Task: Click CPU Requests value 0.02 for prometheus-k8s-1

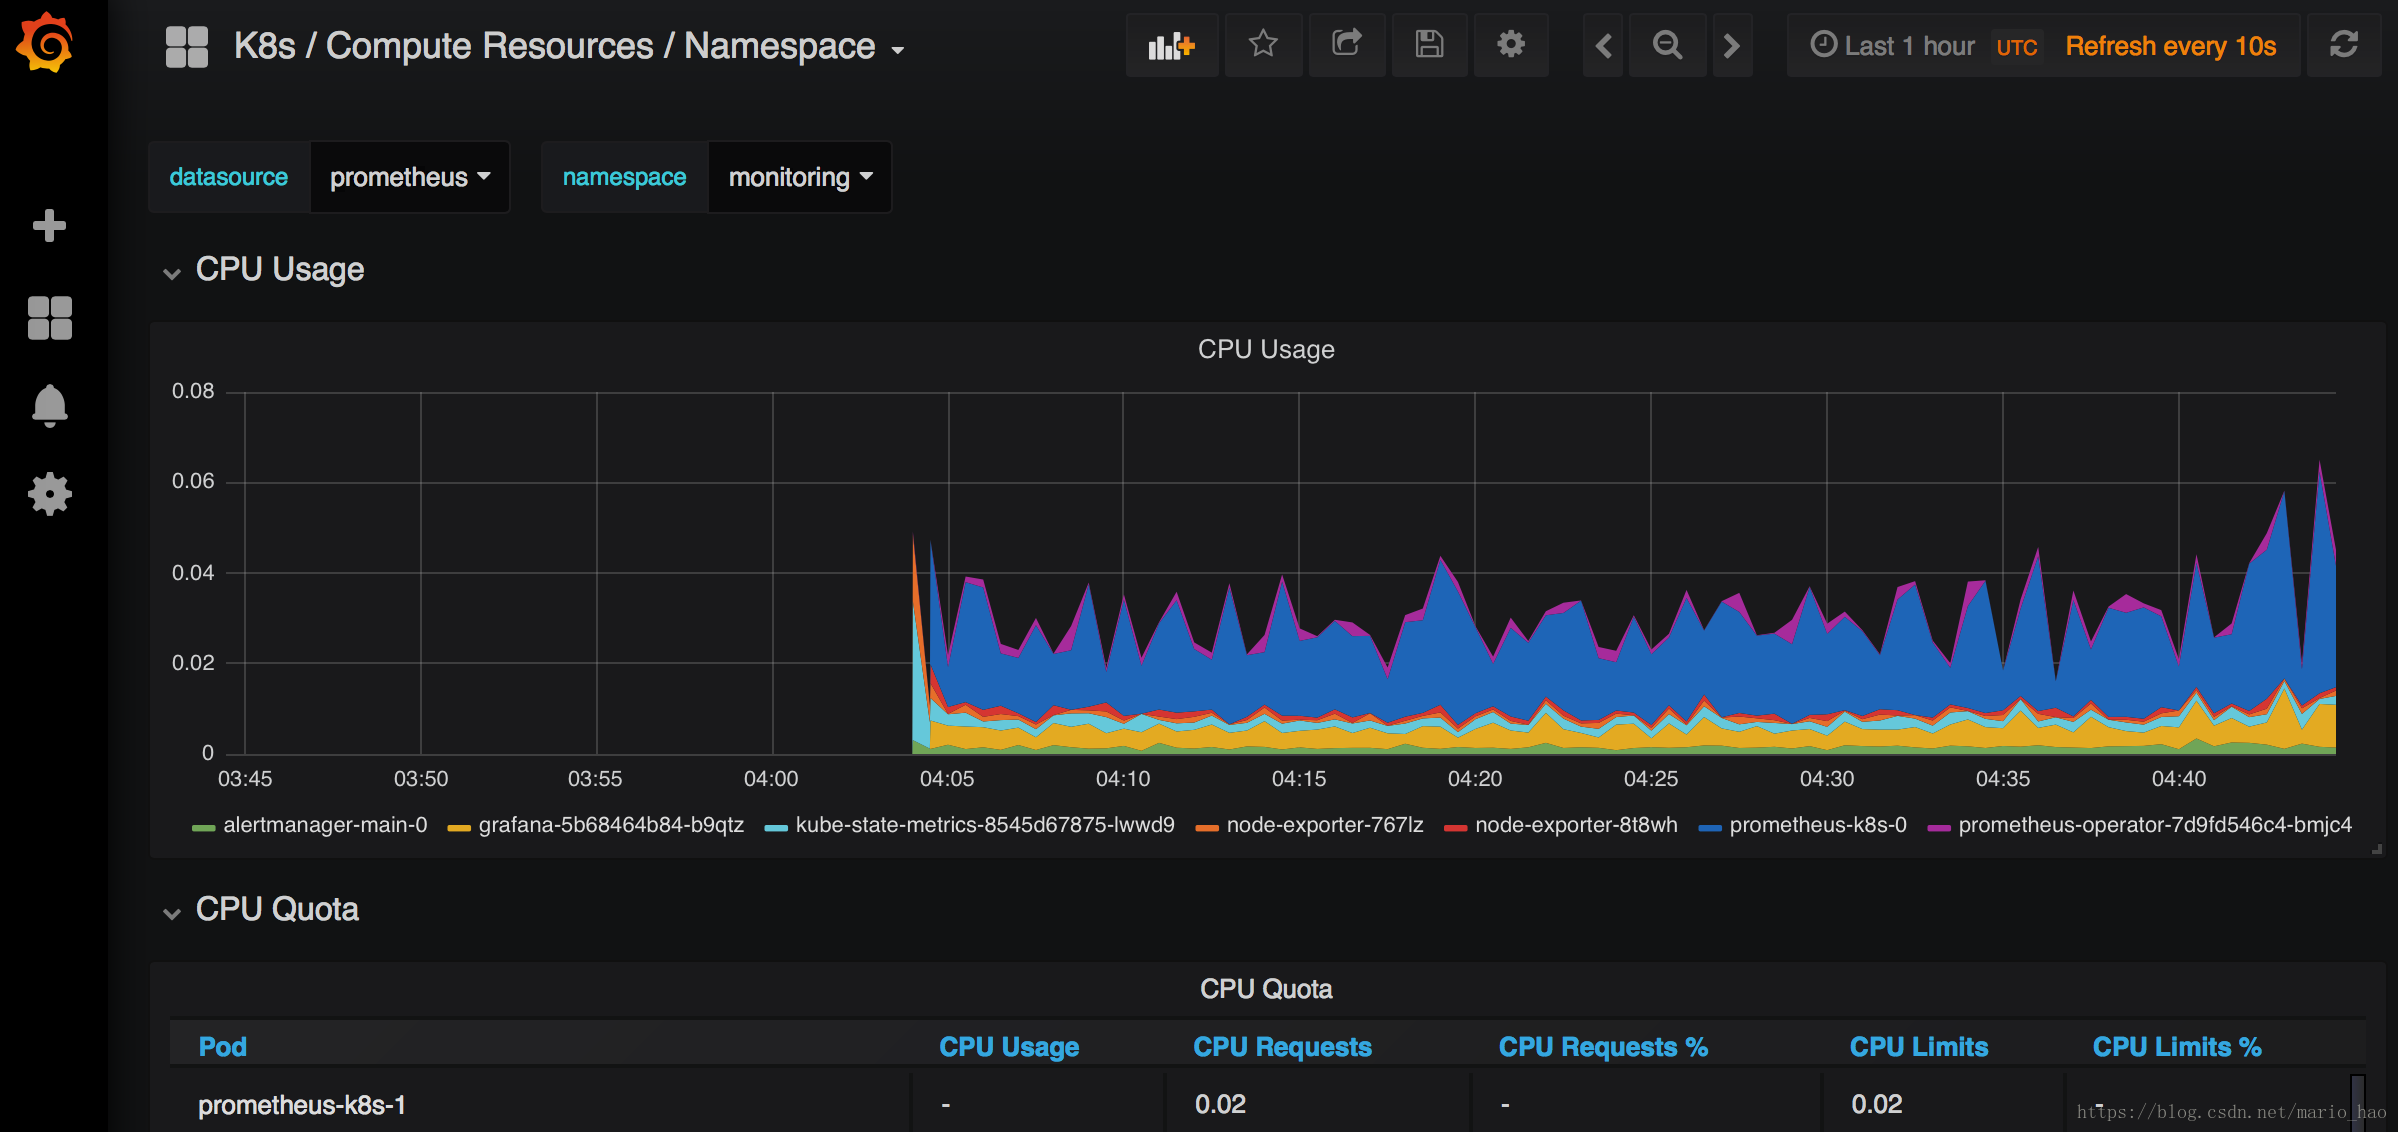Action: (1220, 1104)
